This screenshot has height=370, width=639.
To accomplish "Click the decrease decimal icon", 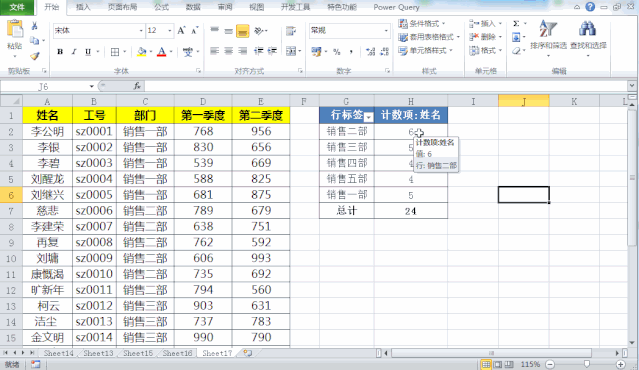I will [x=384, y=52].
